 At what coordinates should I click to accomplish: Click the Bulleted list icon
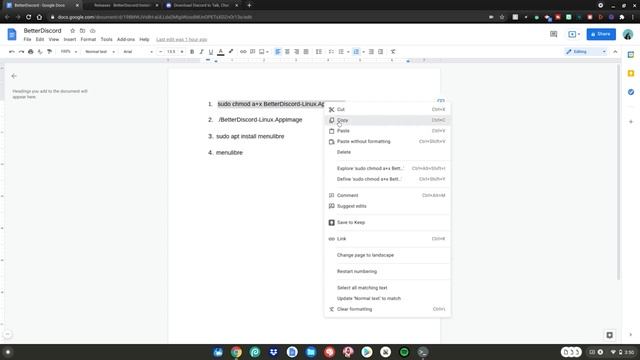tap(341, 52)
